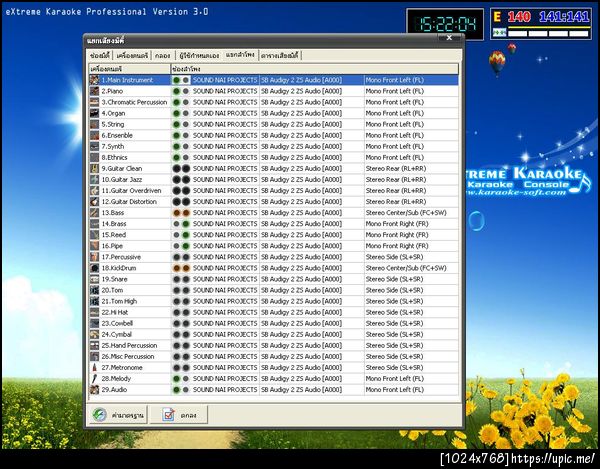Switch to the เครื่องดนตรี tab

pos(132,55)
